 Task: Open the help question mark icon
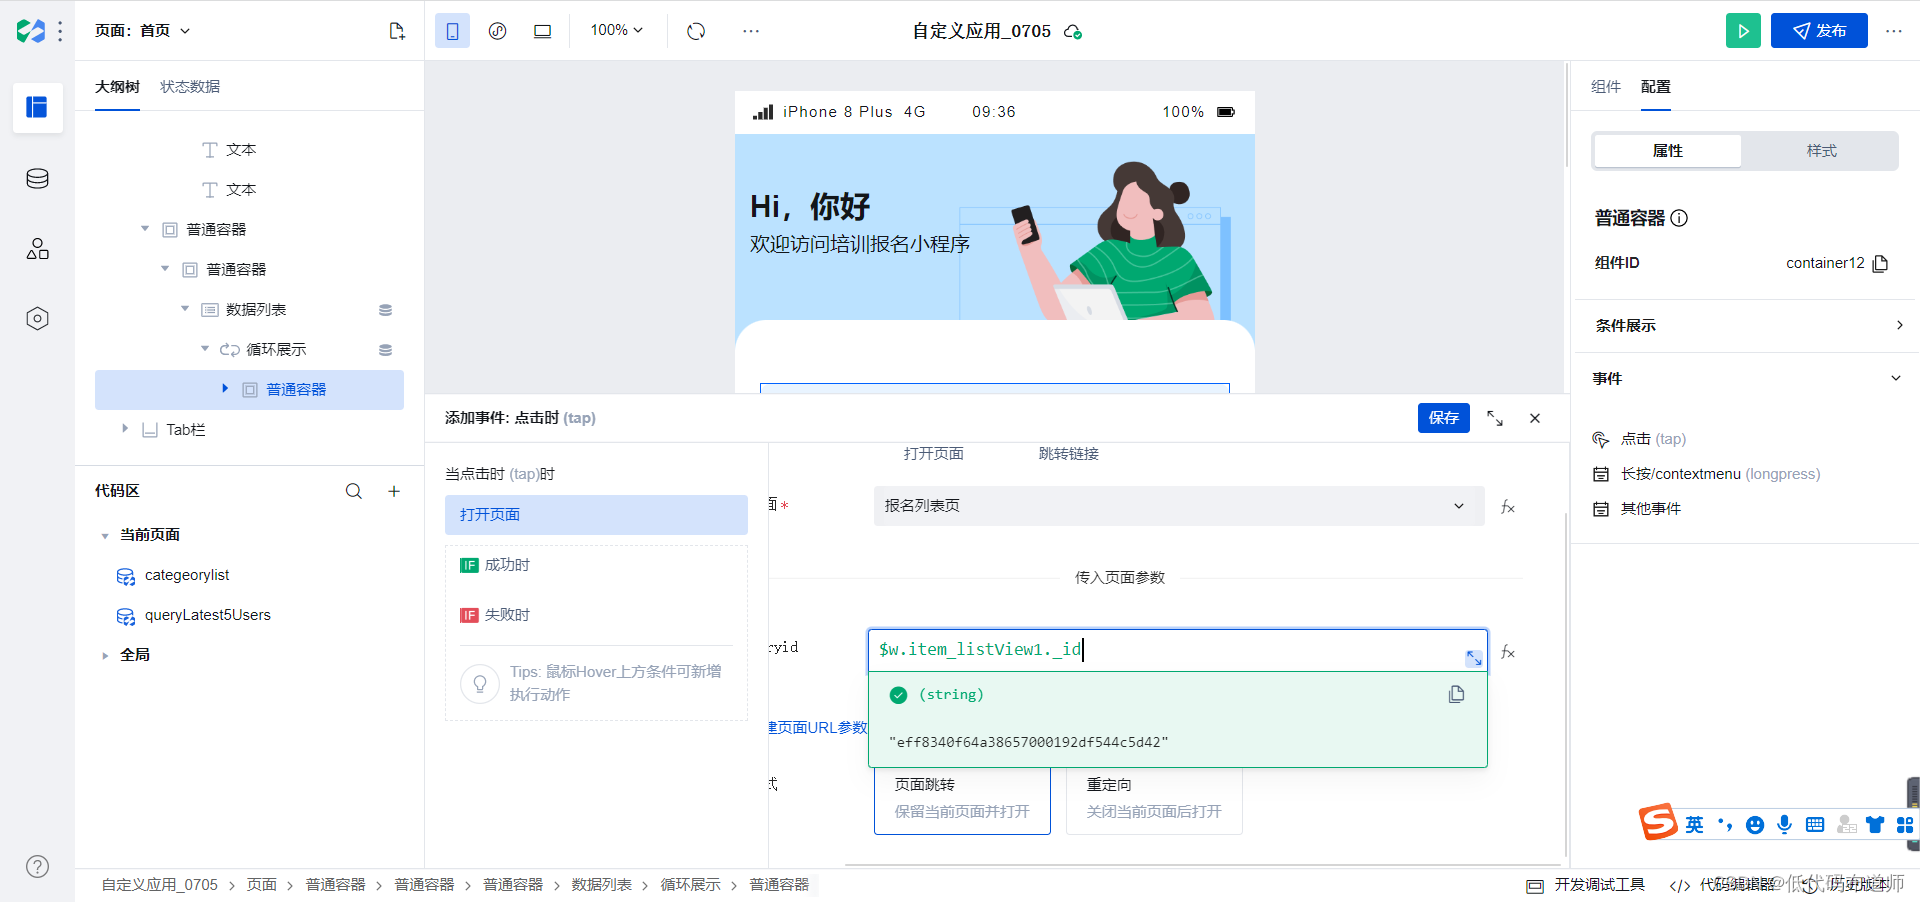[37, 867]
